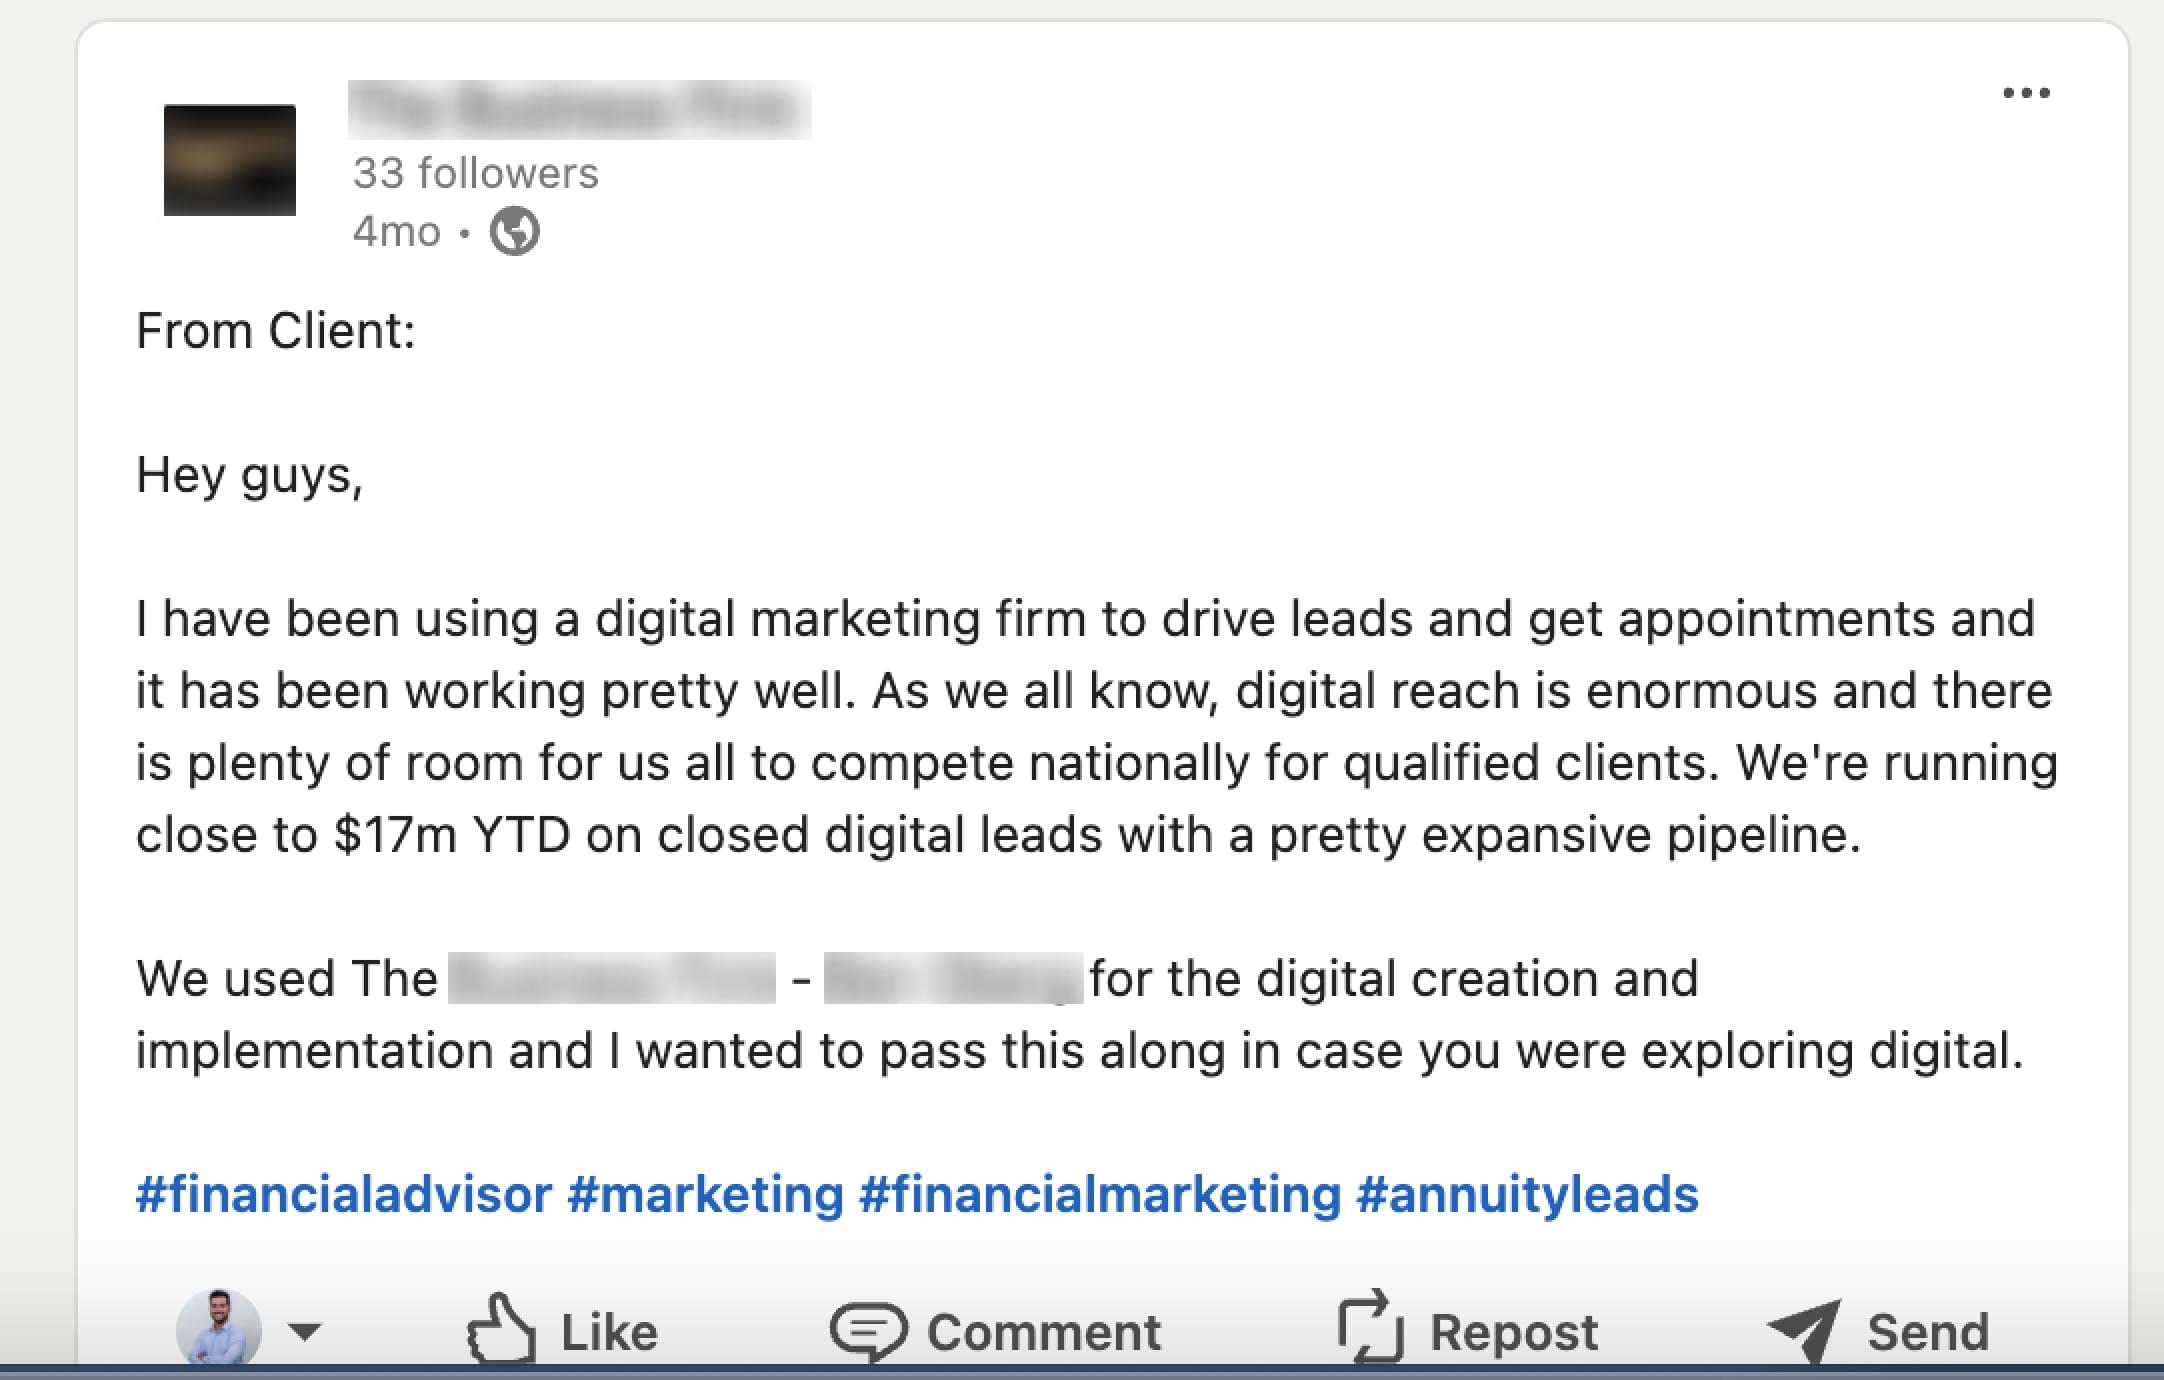This screenshot has width=2164, height=1380.
Task: Click the "33 followers" text
Action: [x=475, y=173]
